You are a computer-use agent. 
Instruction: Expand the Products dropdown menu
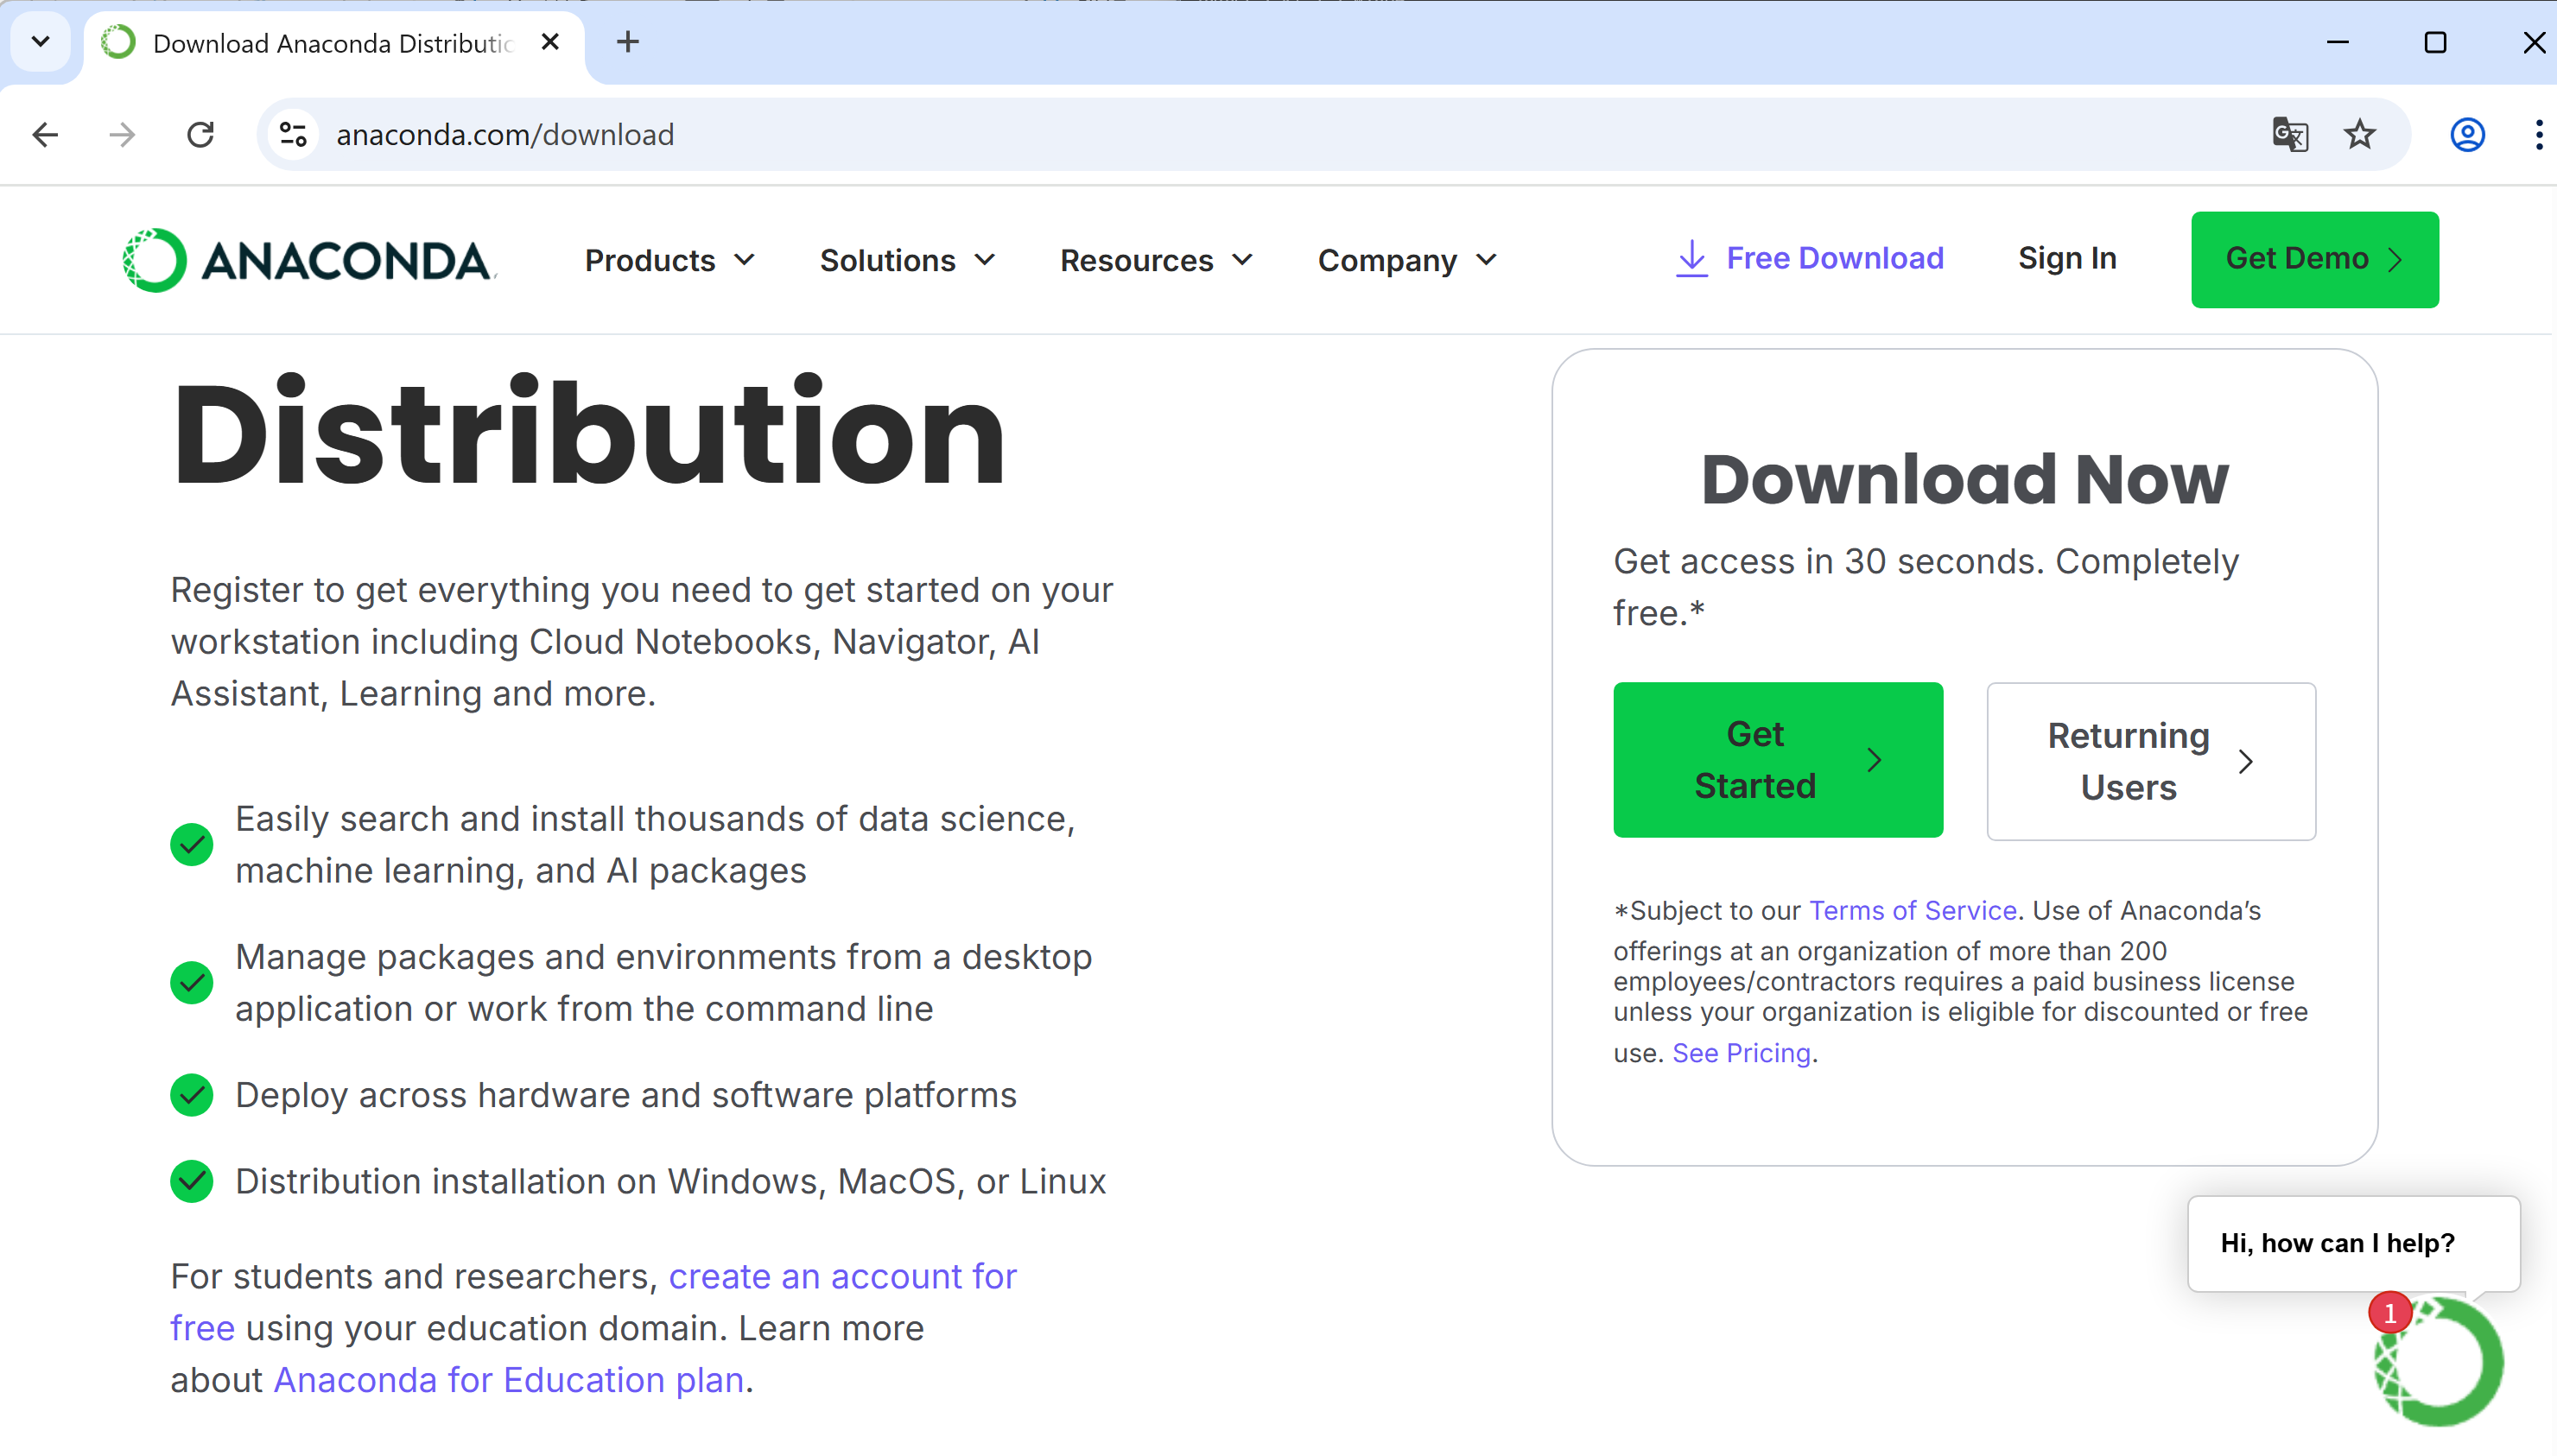669,260
